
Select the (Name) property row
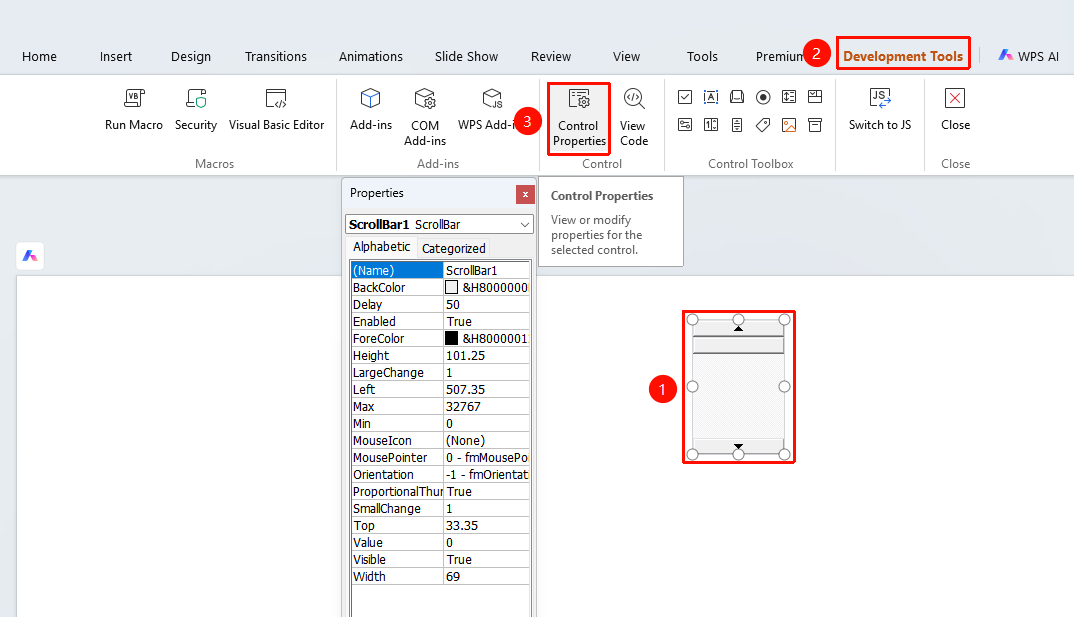point(440,270)
